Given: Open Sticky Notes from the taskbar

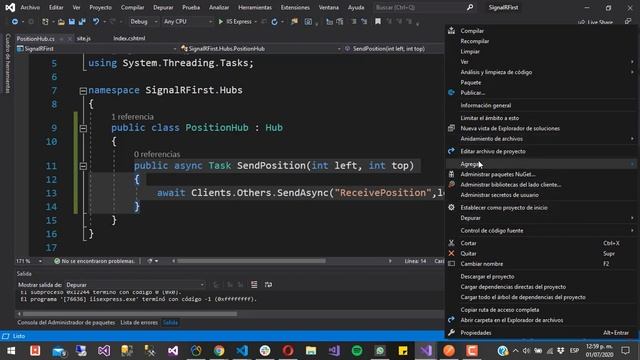Looking at the screenshot, I should (403, 351).
